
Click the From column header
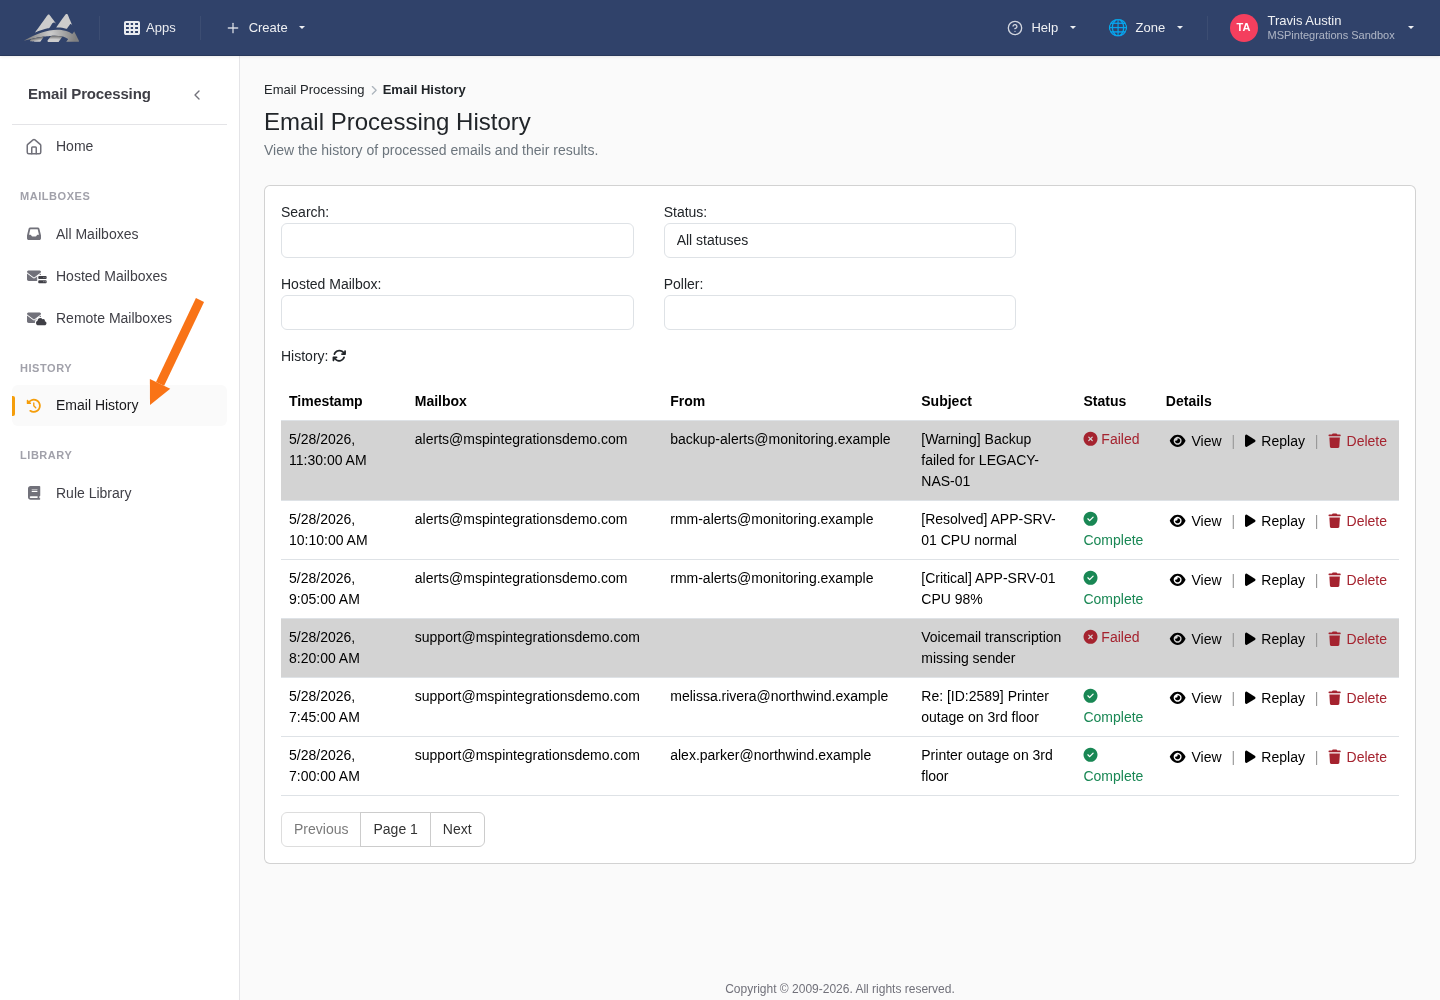click(x=688, y=401)
